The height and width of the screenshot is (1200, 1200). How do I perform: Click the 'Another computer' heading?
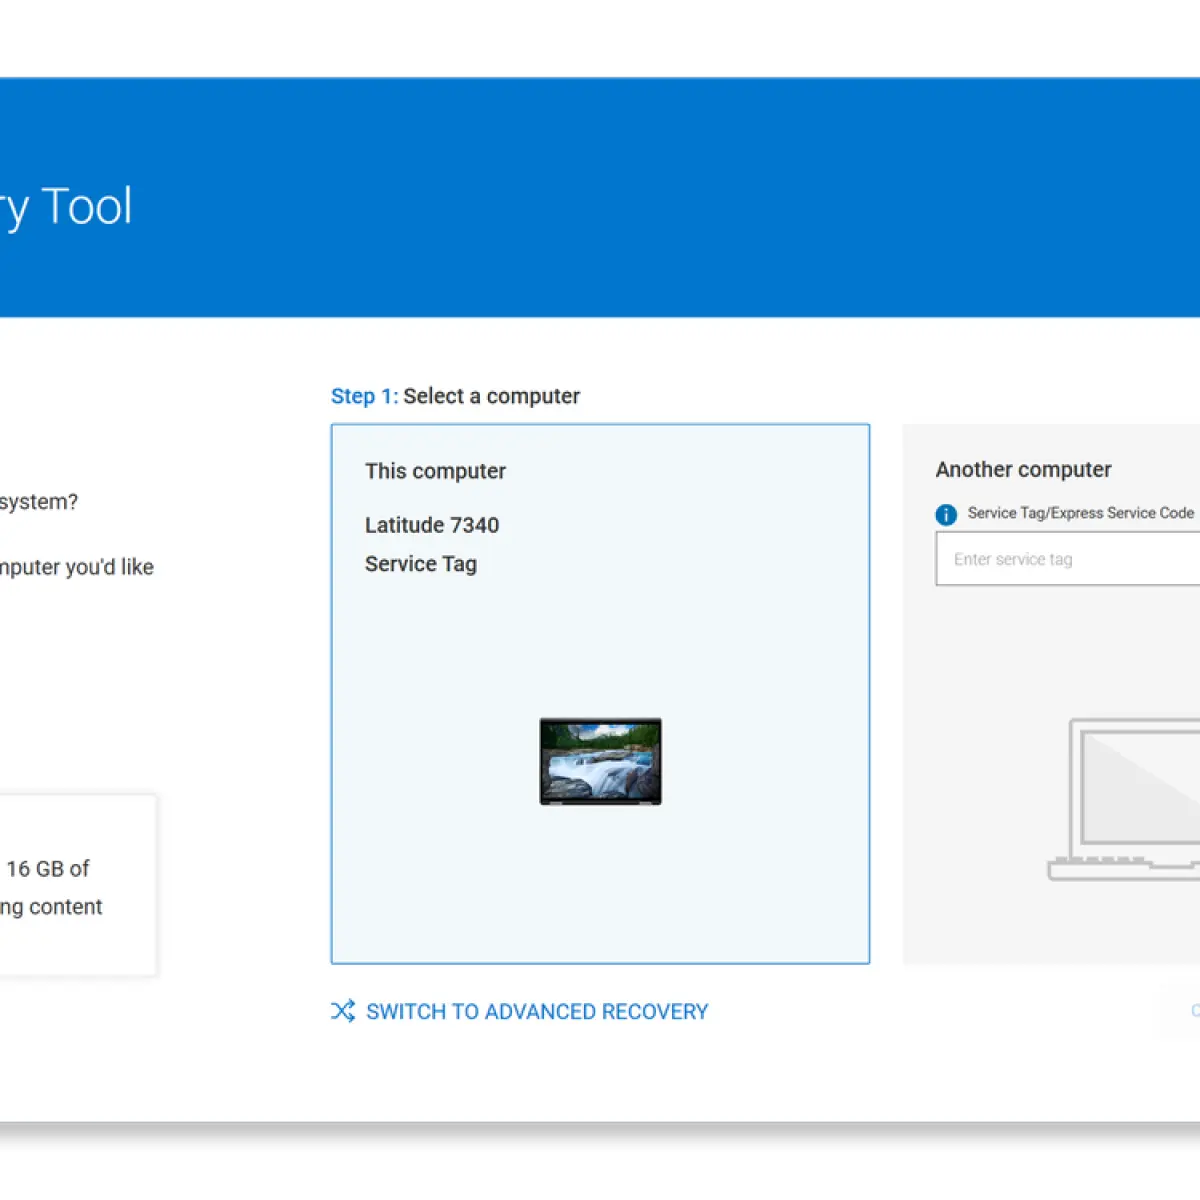point(1023,469)
